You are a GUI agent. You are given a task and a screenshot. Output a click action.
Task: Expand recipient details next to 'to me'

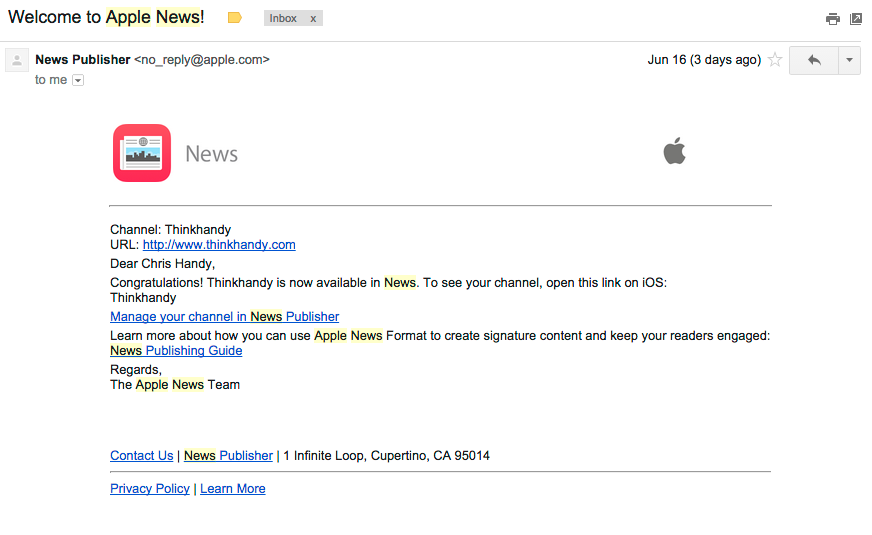(x=78, y=81)
